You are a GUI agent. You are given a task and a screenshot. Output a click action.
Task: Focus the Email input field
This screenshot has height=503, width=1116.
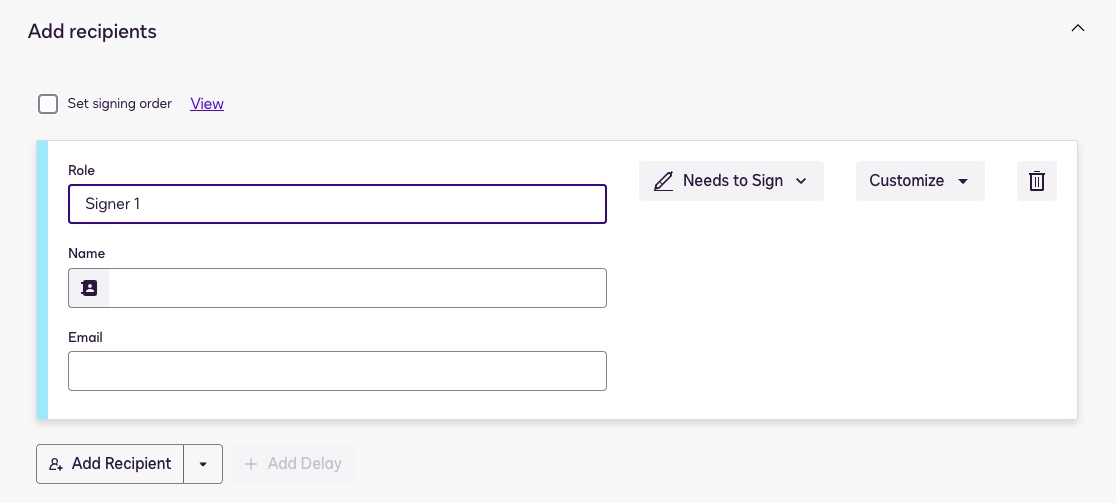coord(337,371)
